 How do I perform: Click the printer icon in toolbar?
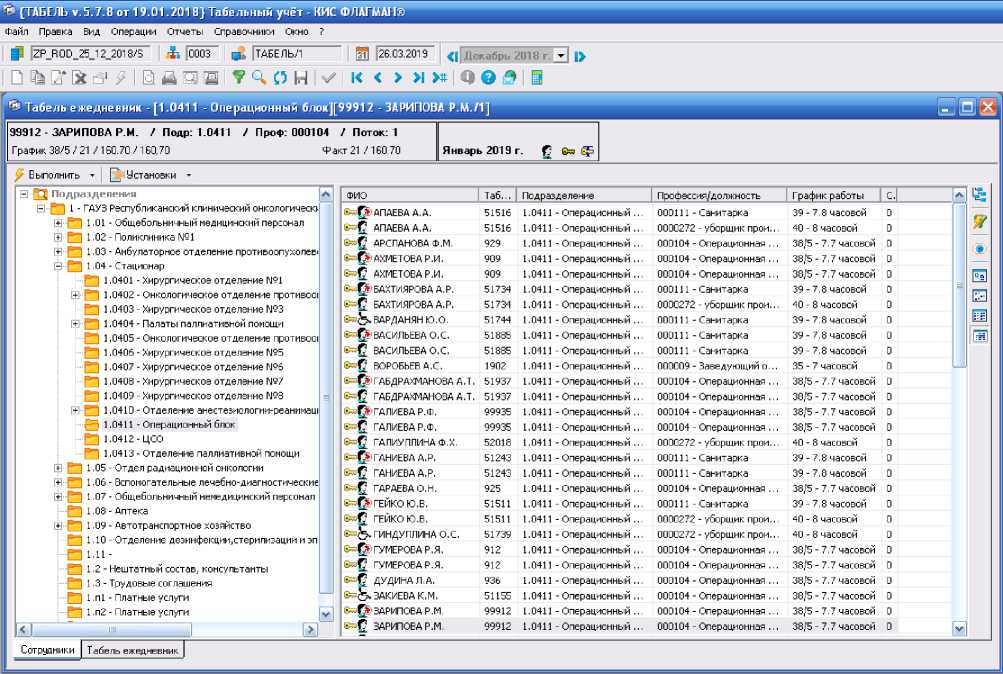tap(170, 78)
